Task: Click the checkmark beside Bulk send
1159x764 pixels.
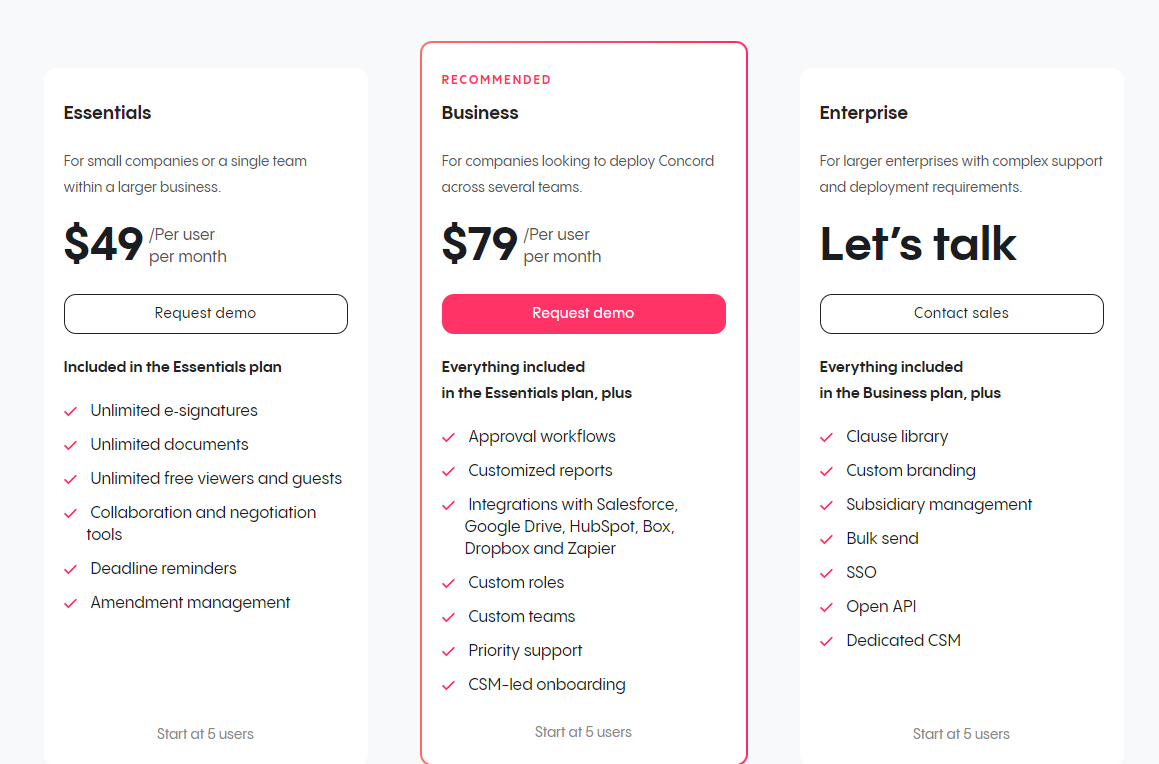Action: click(826, 538)
